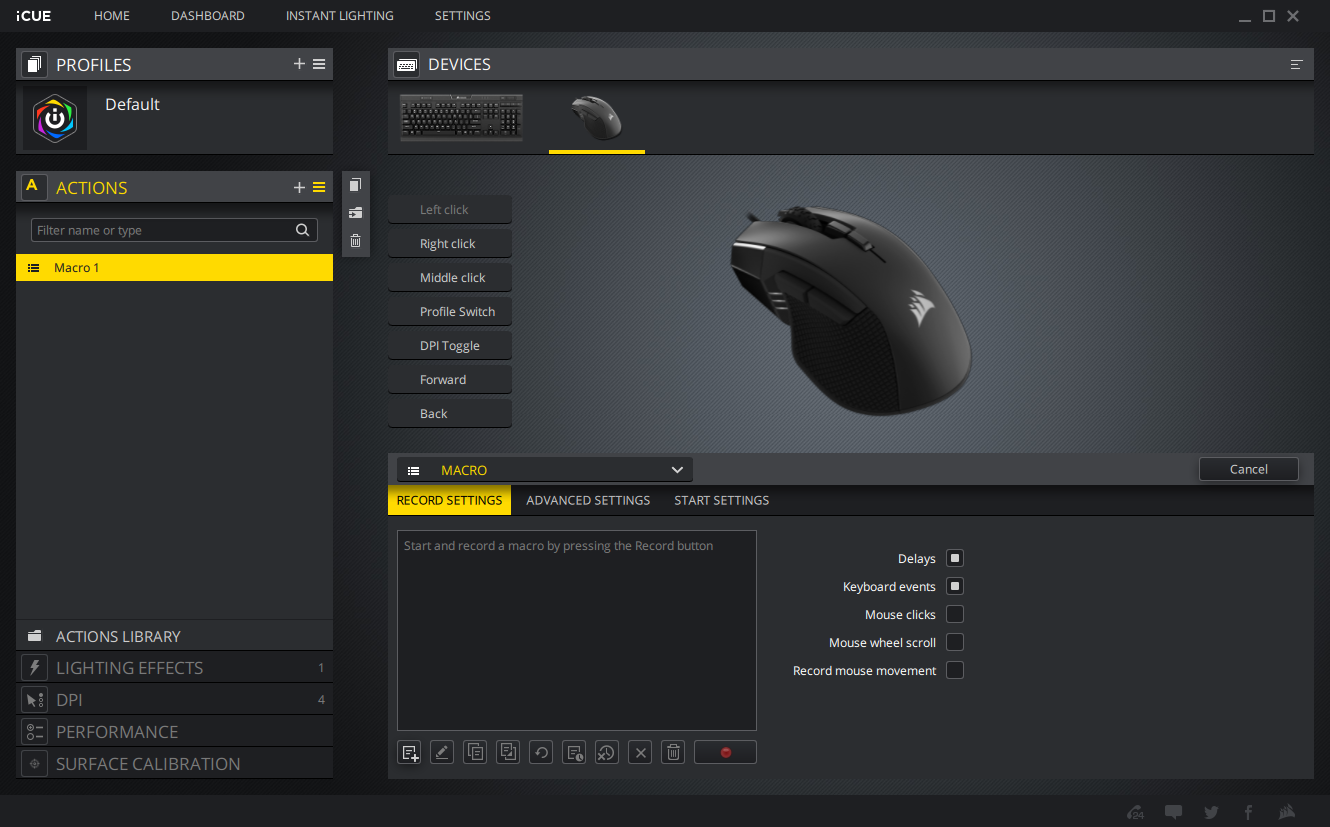Click the circular undo arrow icon
The height and width of the screenshot is (827, 1330).
(541, 753)
